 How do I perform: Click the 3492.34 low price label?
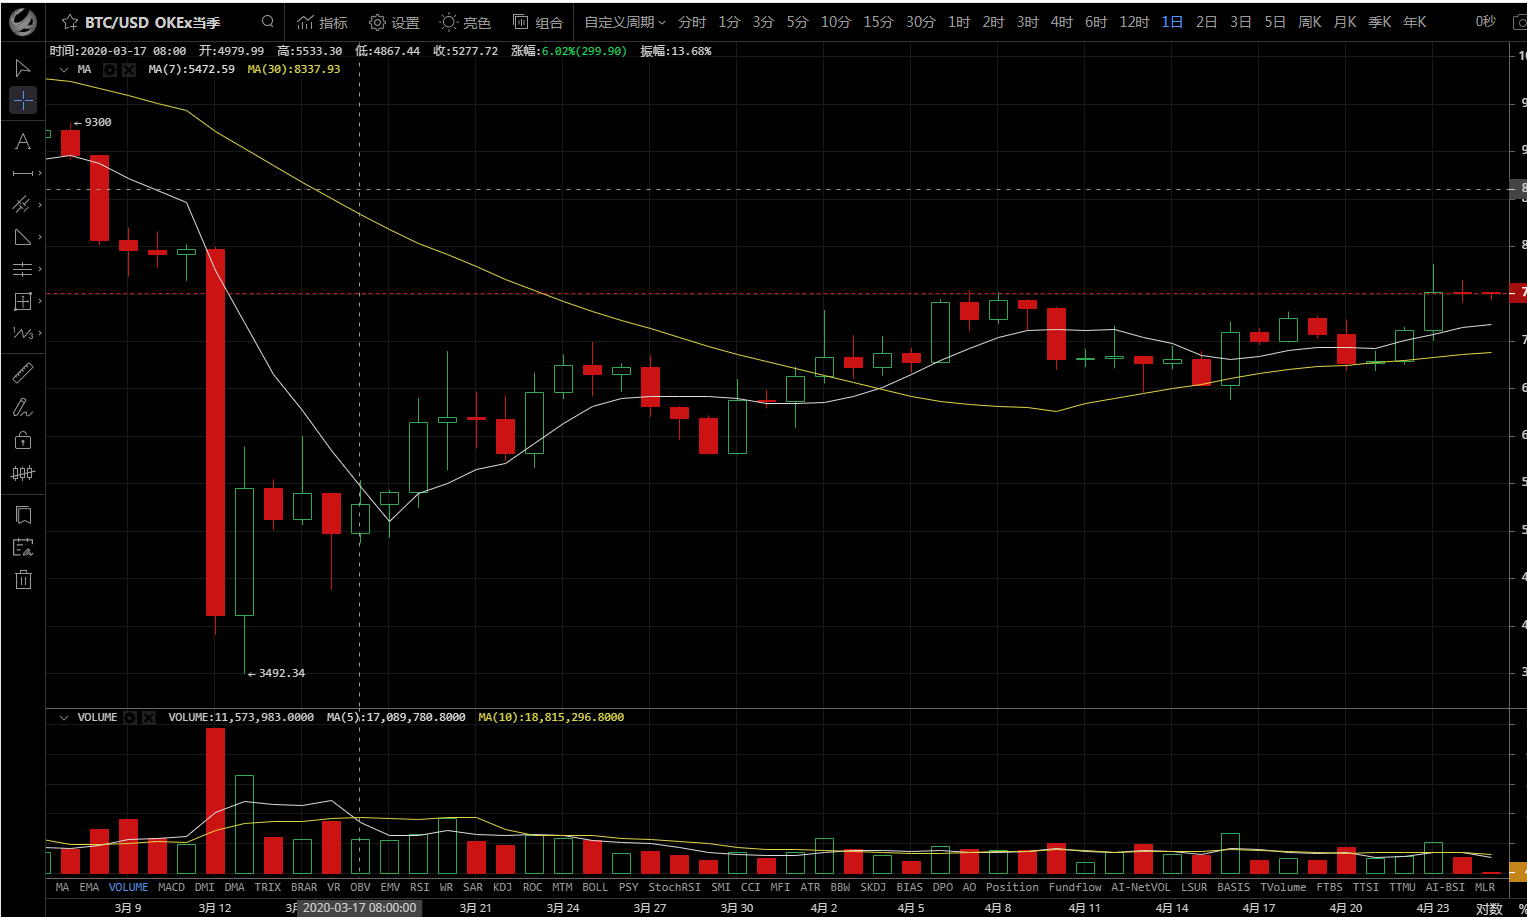point(276,673)
